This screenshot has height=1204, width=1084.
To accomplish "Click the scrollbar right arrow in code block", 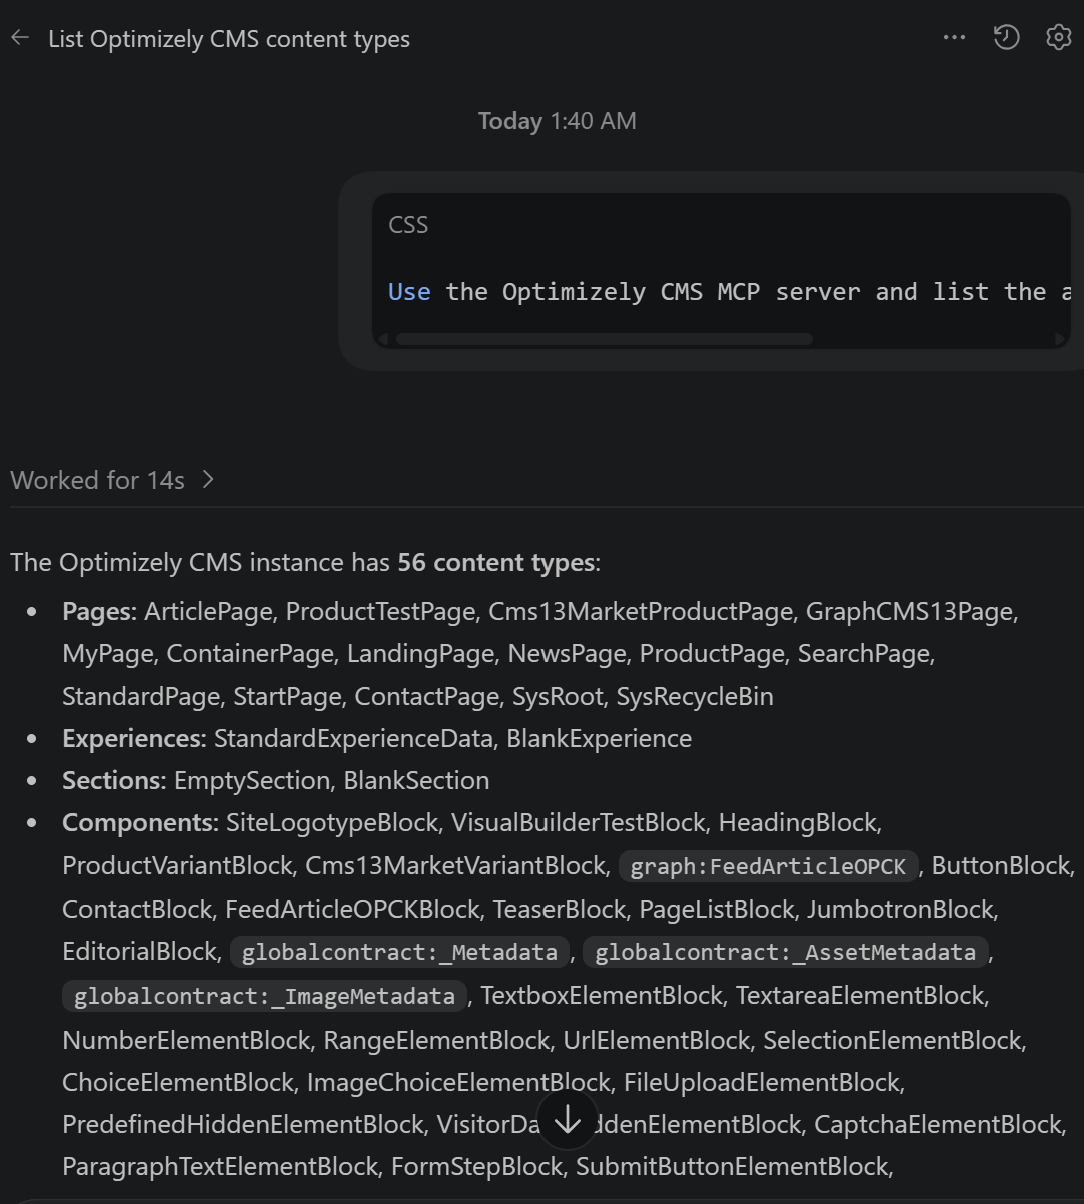I will point(1061,339).
